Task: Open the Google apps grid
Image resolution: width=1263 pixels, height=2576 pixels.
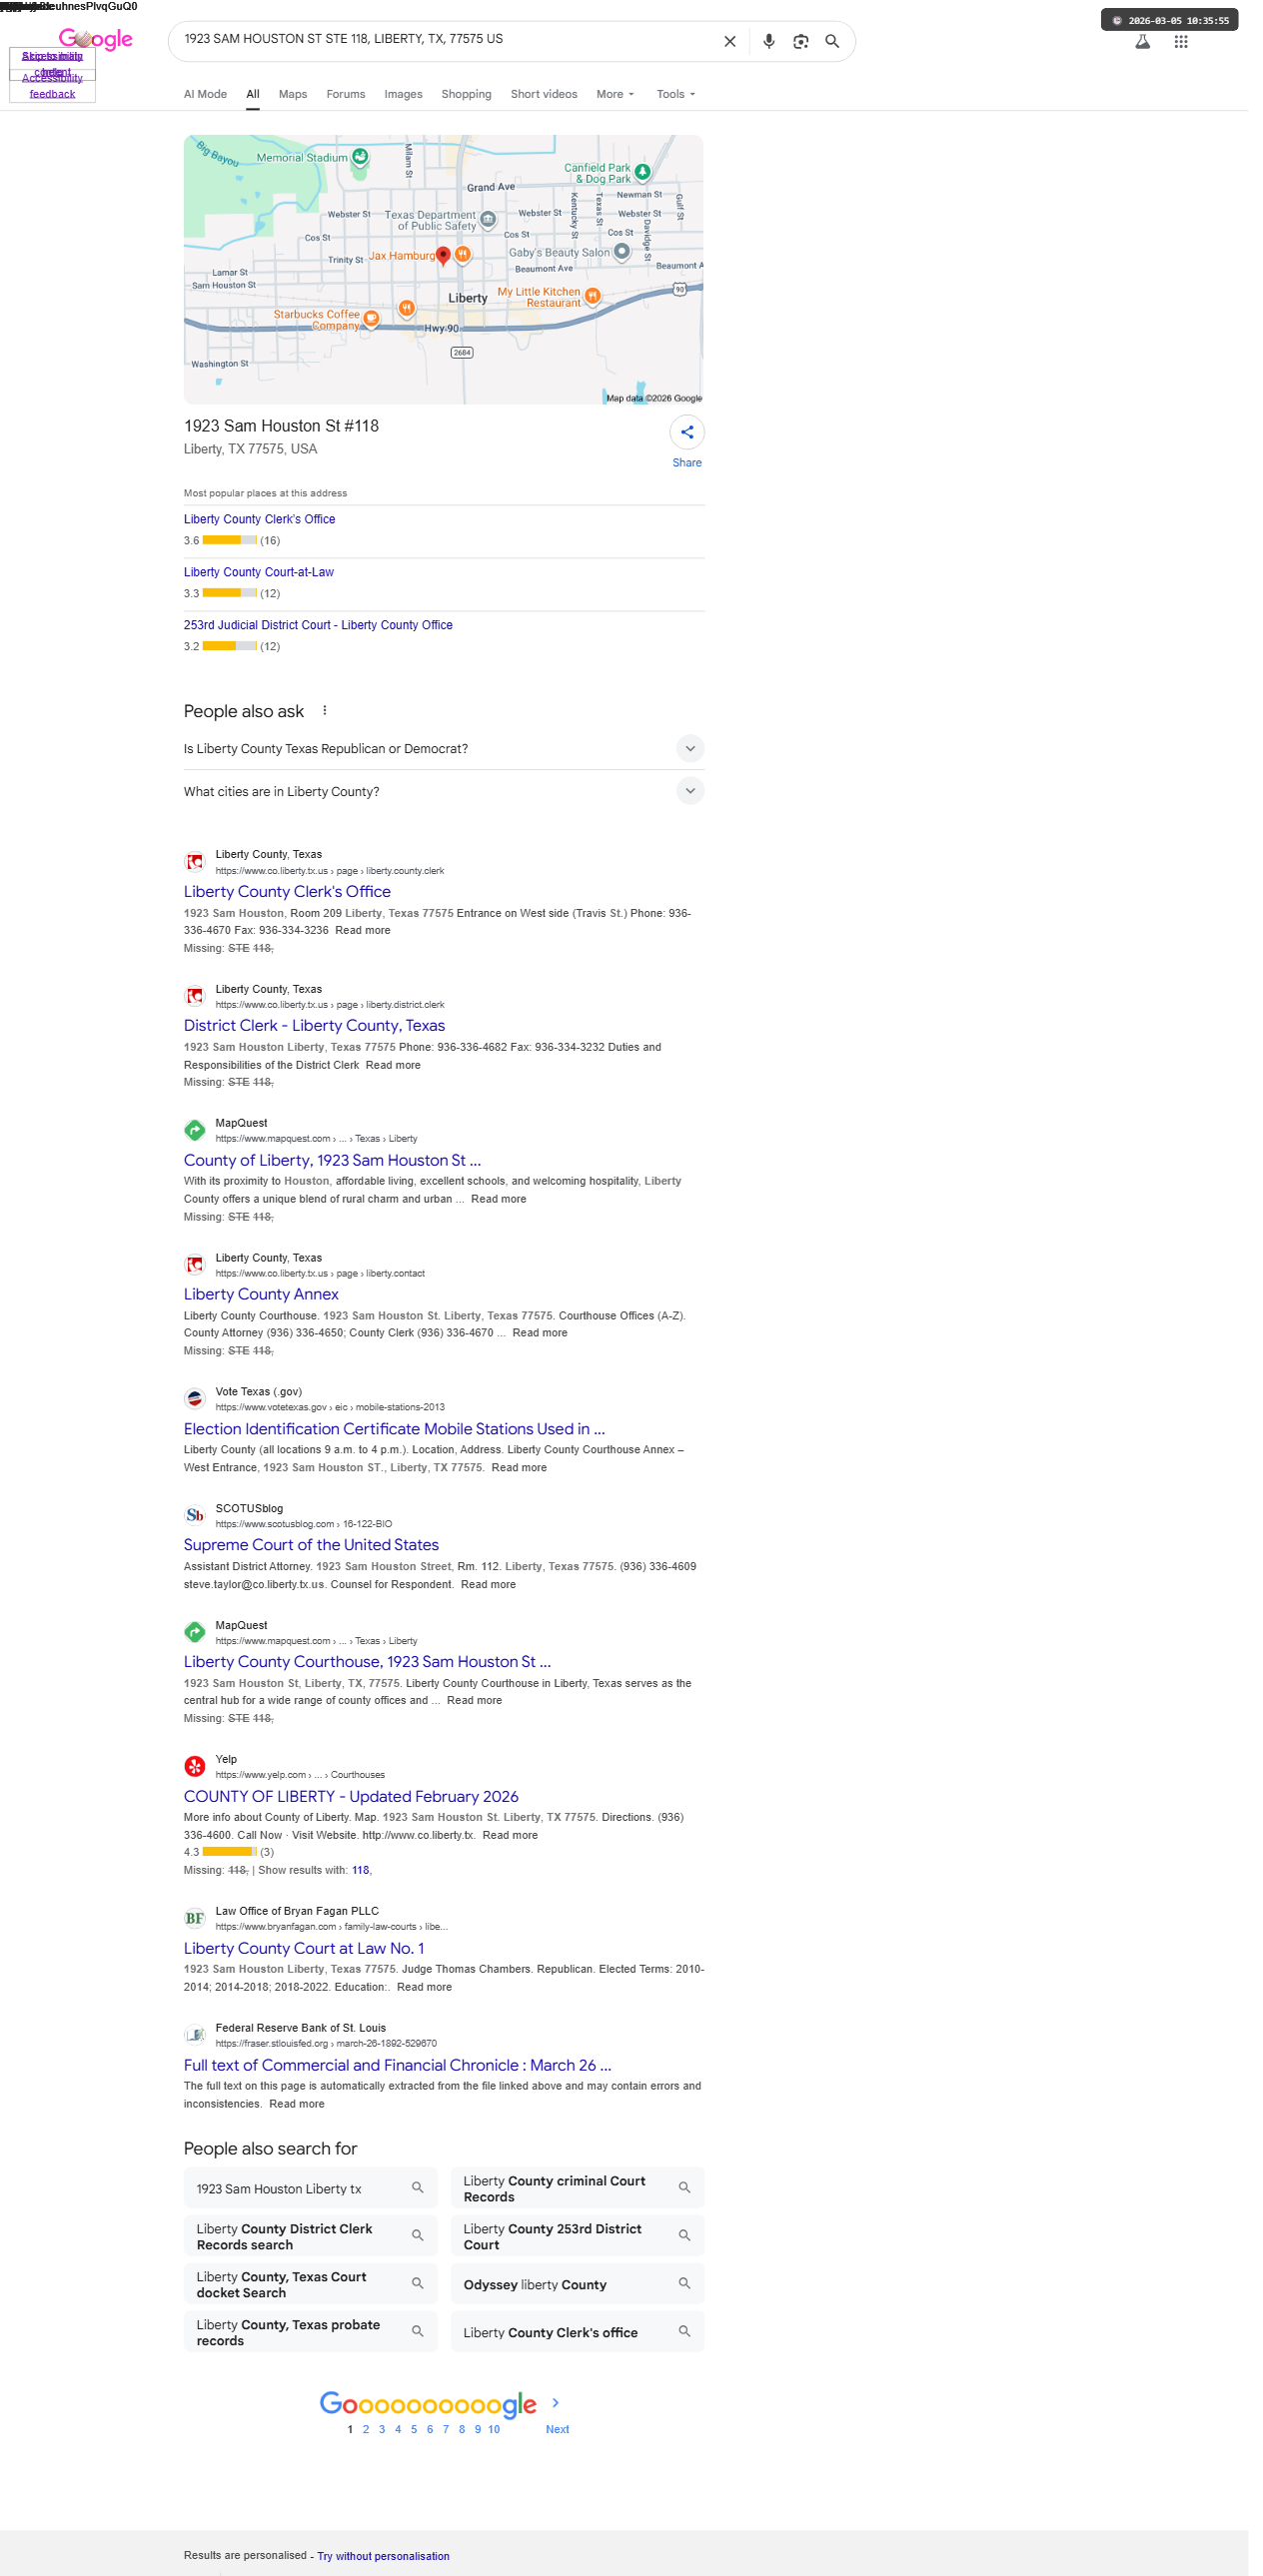Action: [1181, 42]
